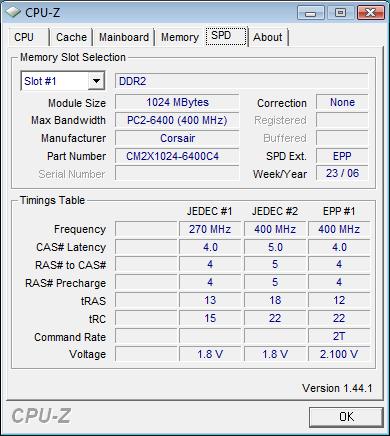This screenshot has height=436, width=390.
Task: Click the Manufacturer field showing Corsair
Action: 177,138
